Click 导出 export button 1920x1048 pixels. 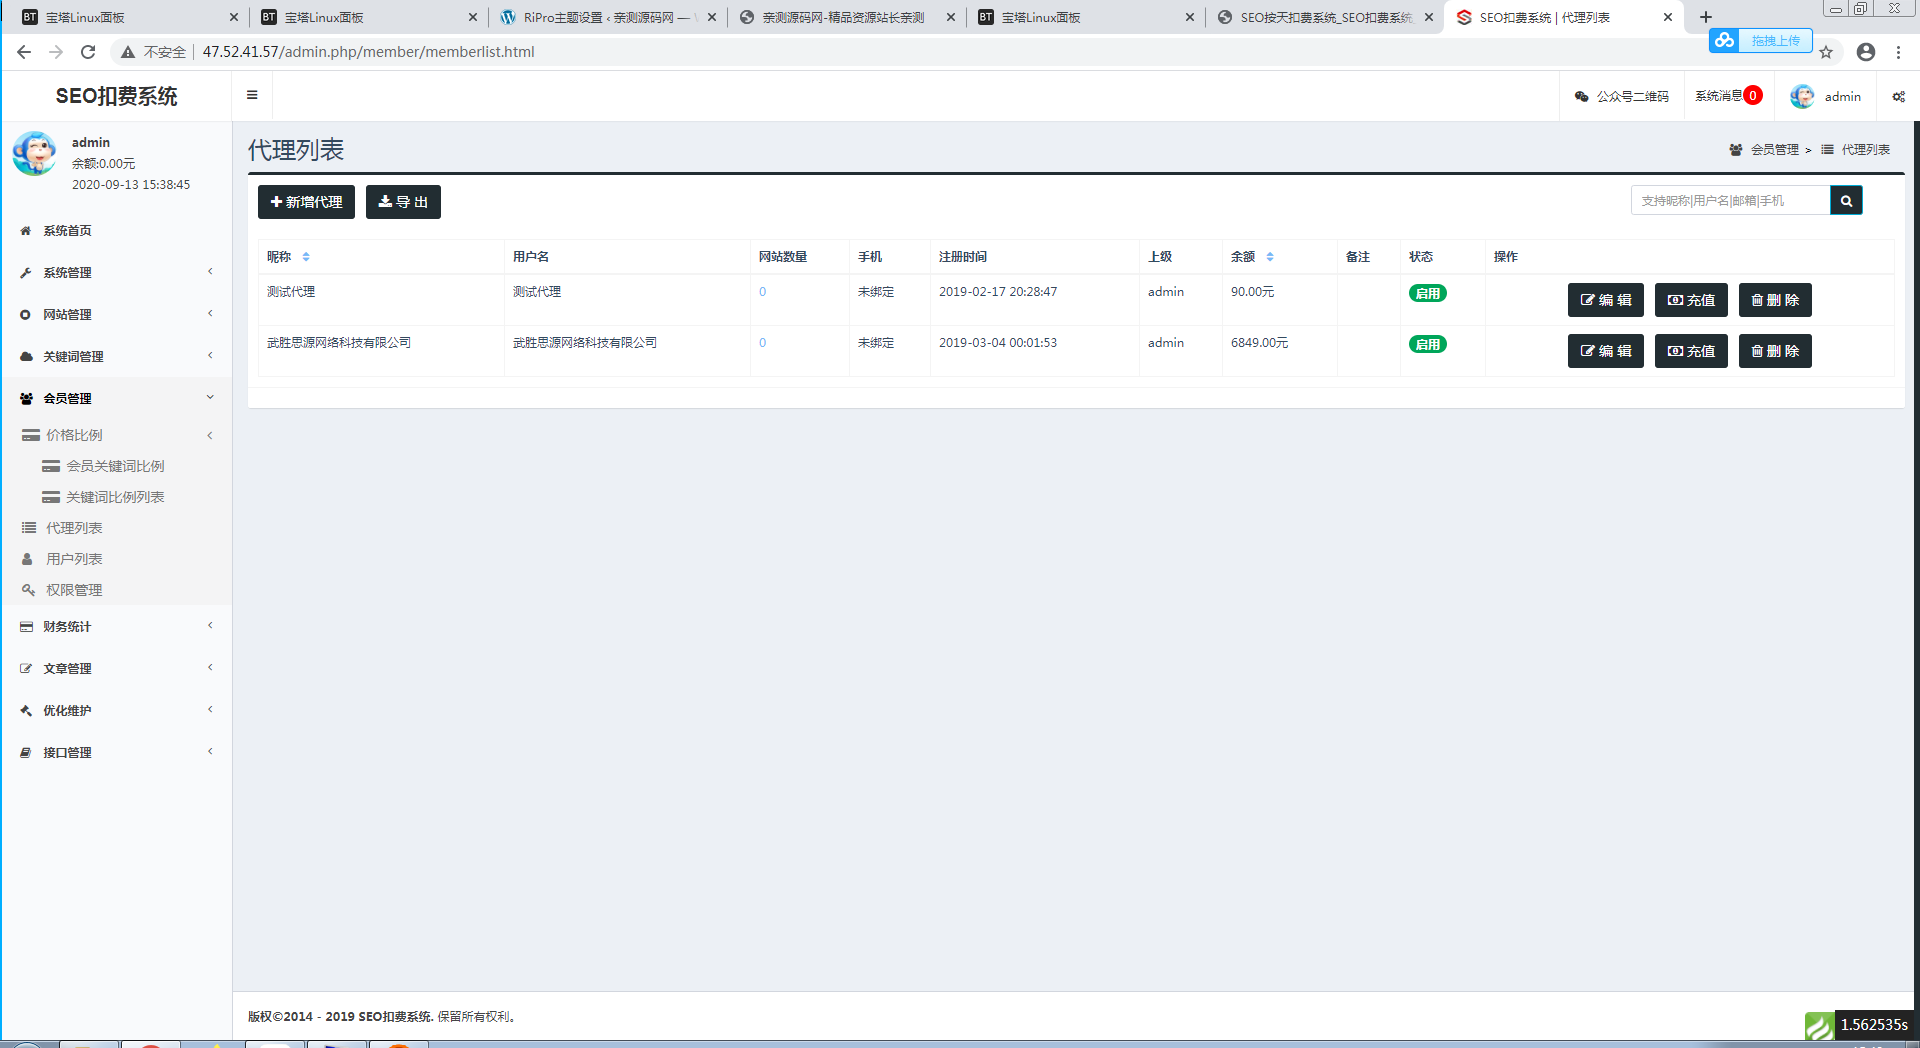[x=403, y=202]
